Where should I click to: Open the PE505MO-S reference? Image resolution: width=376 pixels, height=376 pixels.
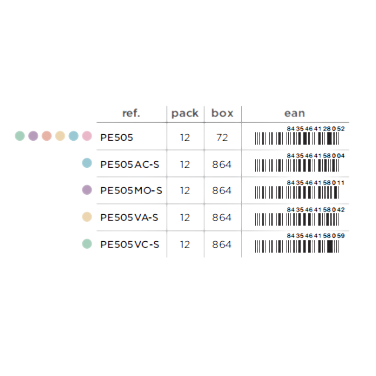point(131,191)
